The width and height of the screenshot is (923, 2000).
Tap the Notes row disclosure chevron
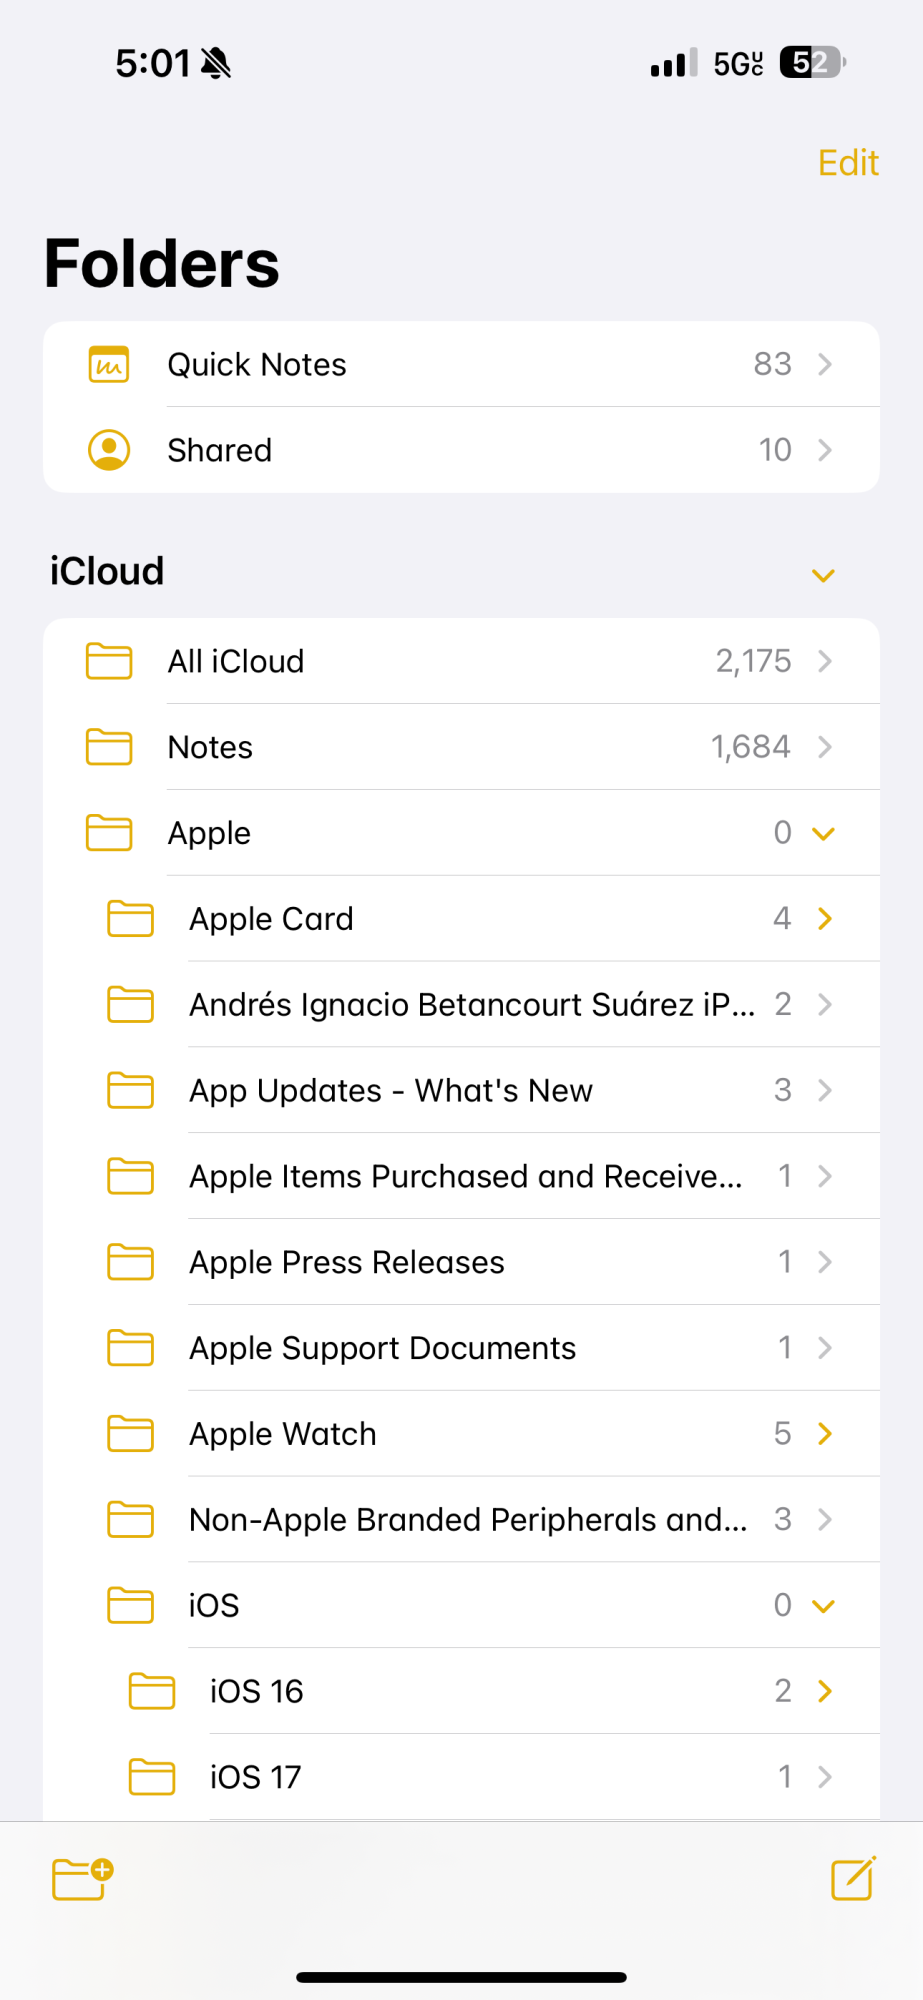[825, 747]
